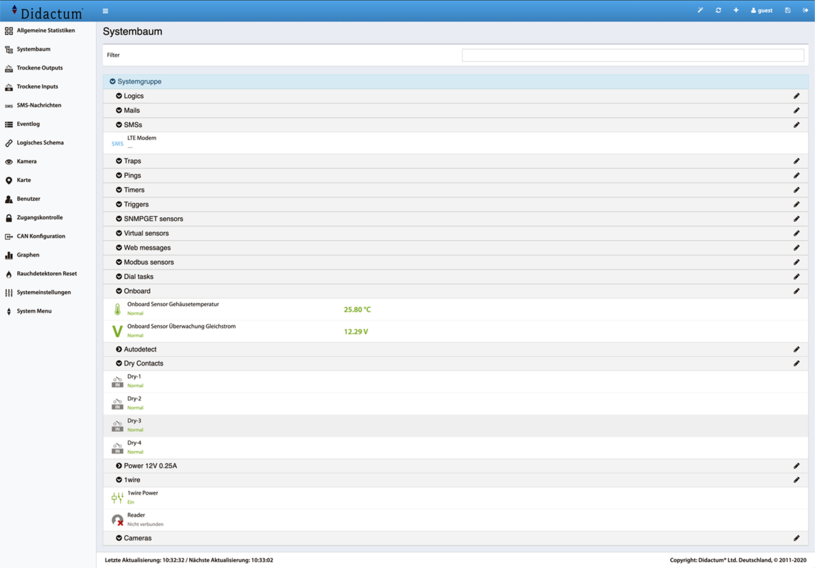Click the thermometer icon for Gehäusetemperatur sensor
The height and width of the screenshot is (568, 815).
(117, 309)
